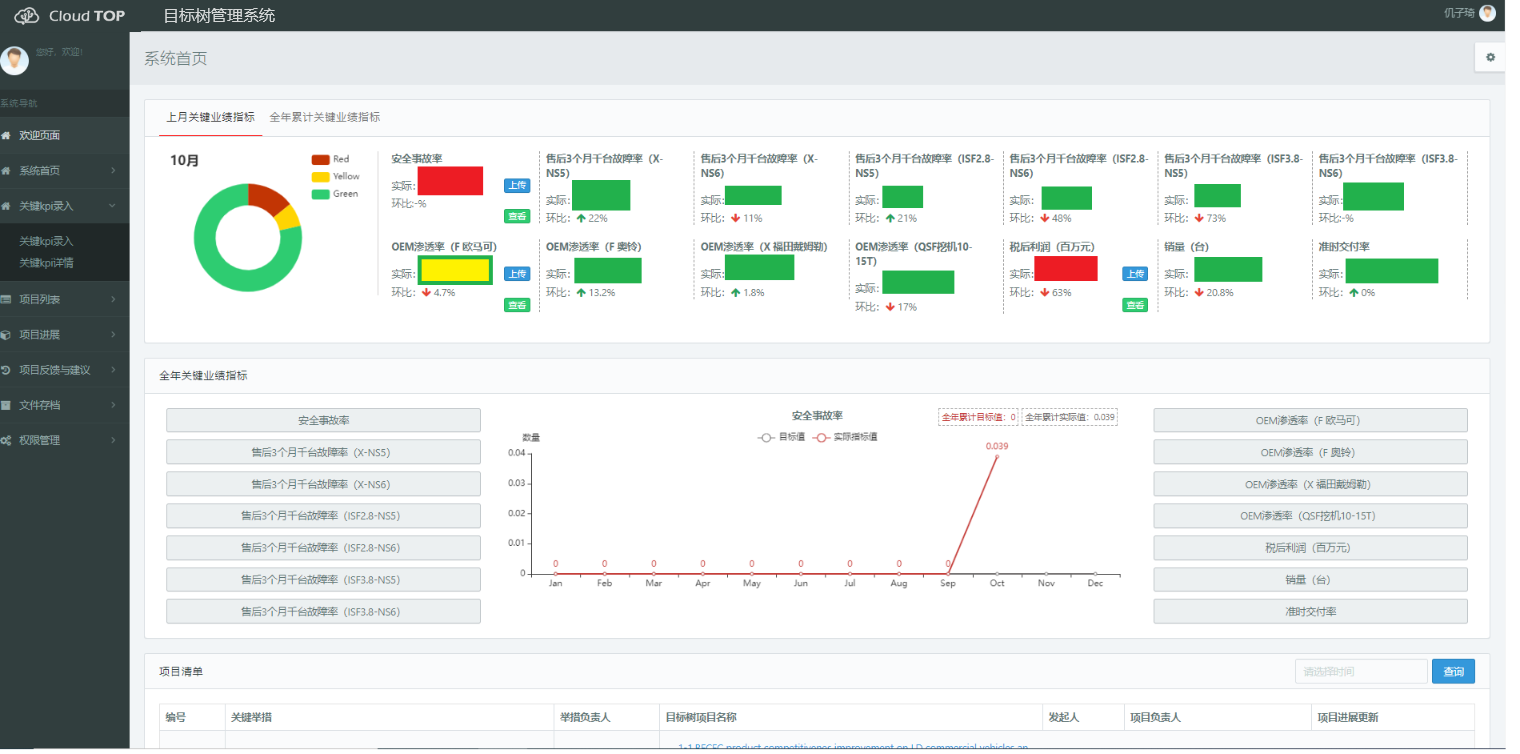Click 查看 for OEM渗透率 (F 欧马可)
Image resolution: width=1520 pixels, height=754 pixels.
[x=516, y=305]
